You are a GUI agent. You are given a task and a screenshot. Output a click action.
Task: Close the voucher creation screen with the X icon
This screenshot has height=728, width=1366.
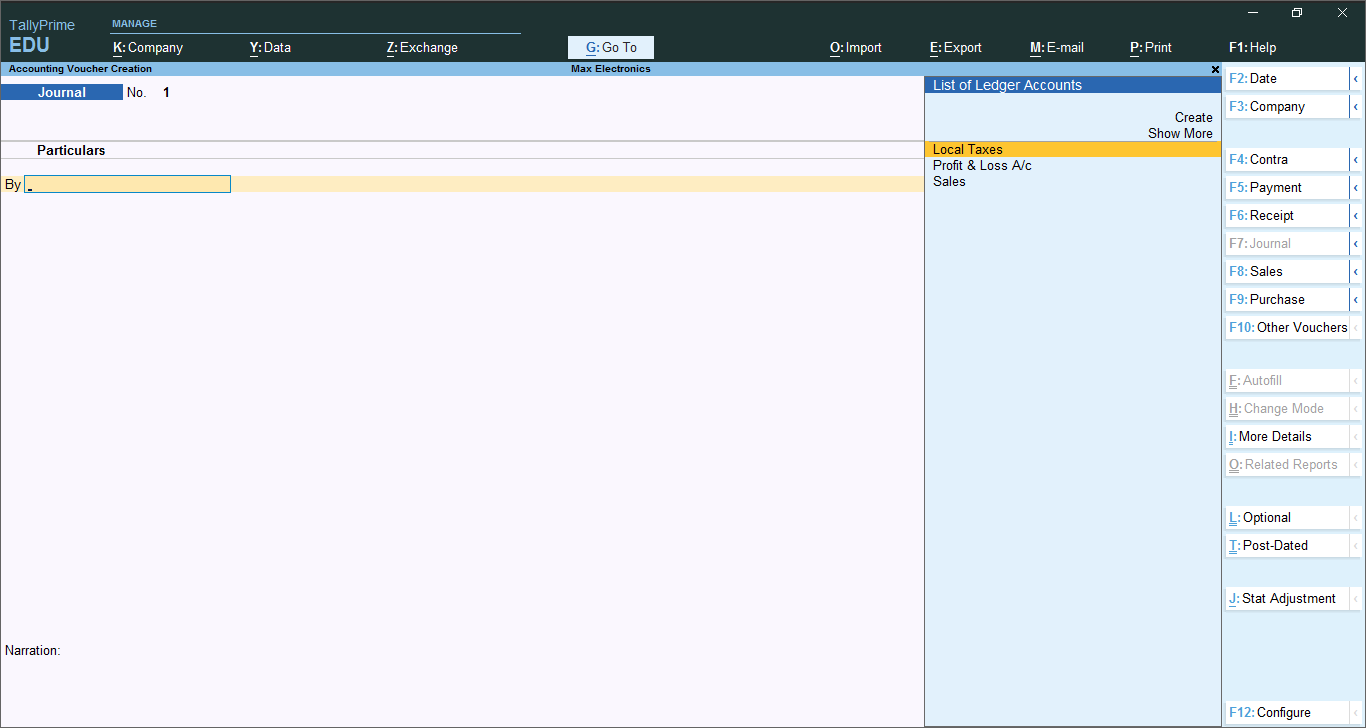tap(1215, 70)
